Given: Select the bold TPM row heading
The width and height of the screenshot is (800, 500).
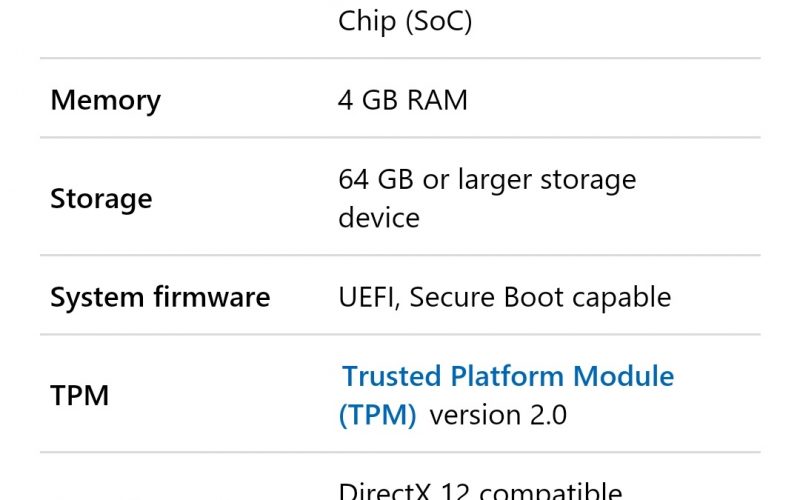Looking at the screenshot, I should (x=80, y=395).
